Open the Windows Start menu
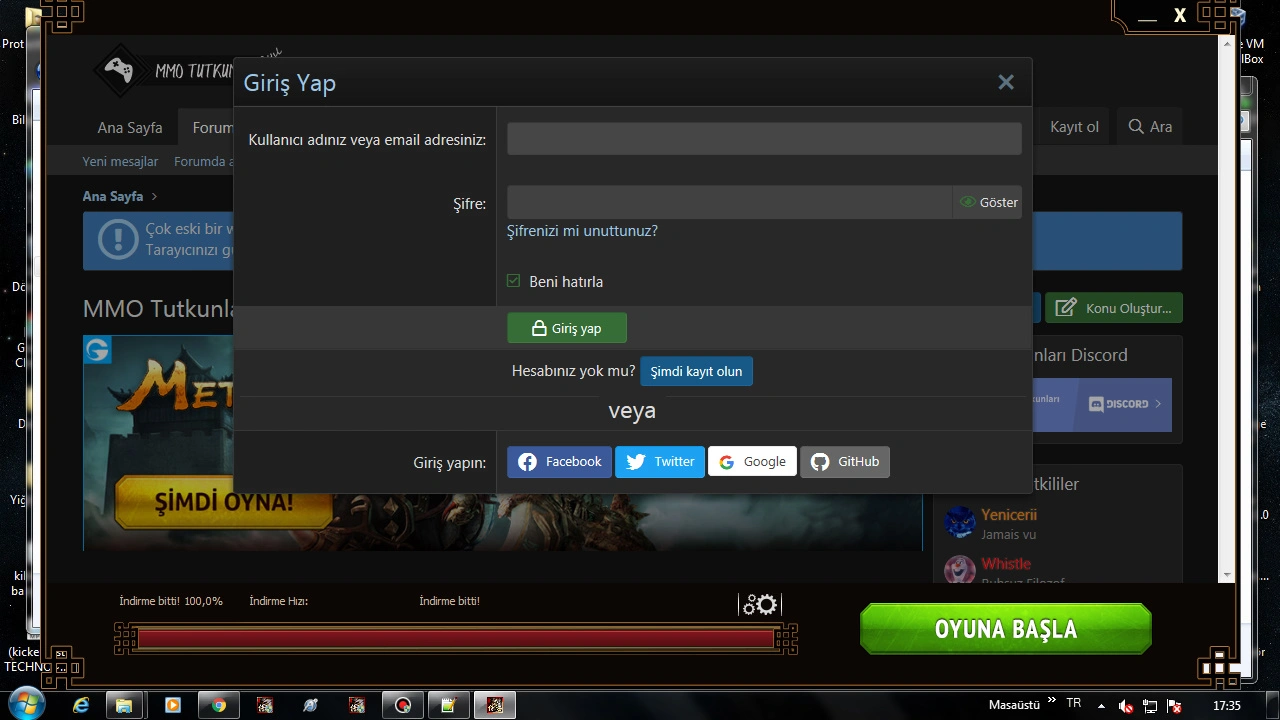Screen dimensions: 1280x720 pos(25,704)
